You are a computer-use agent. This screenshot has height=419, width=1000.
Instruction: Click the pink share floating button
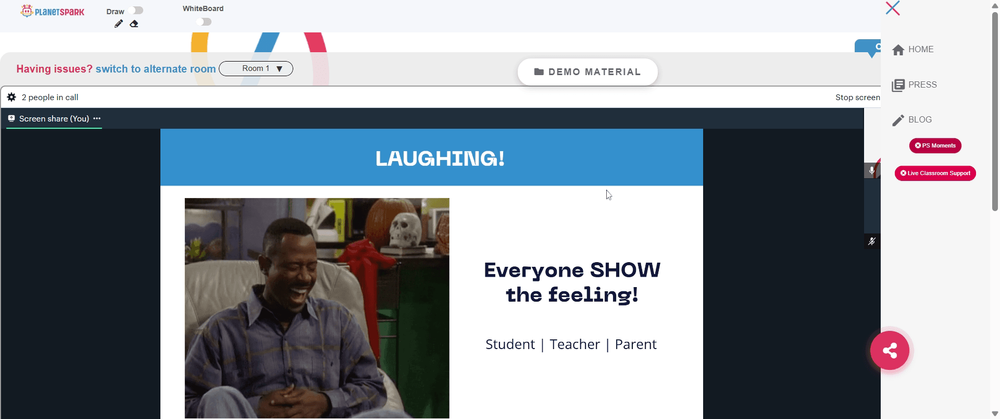[890, 351]
